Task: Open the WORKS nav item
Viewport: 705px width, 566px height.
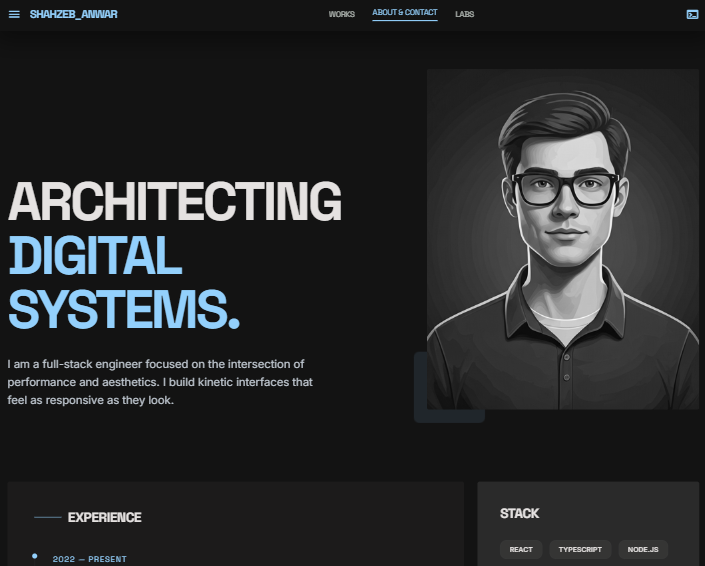Action: 342,14
